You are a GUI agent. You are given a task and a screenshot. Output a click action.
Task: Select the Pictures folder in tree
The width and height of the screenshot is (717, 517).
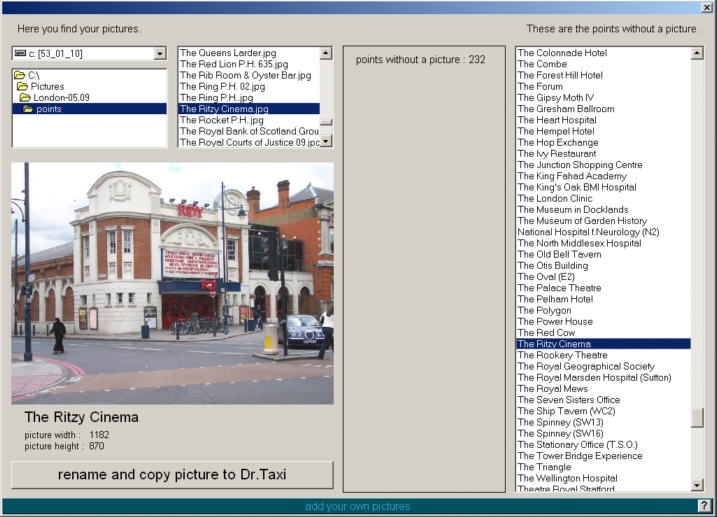pyautogui.click(x=46, y=87)
